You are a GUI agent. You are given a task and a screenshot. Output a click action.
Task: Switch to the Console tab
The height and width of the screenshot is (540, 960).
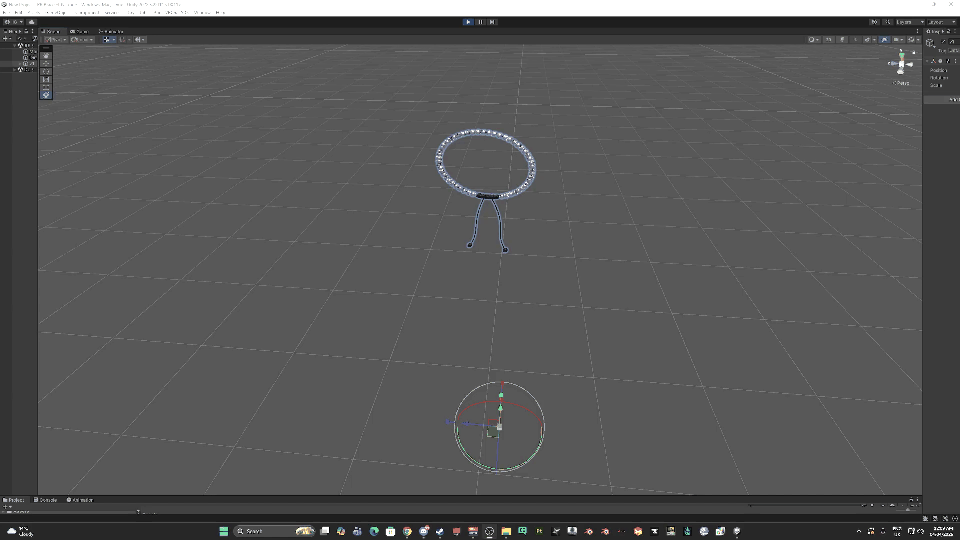(47, 500)
